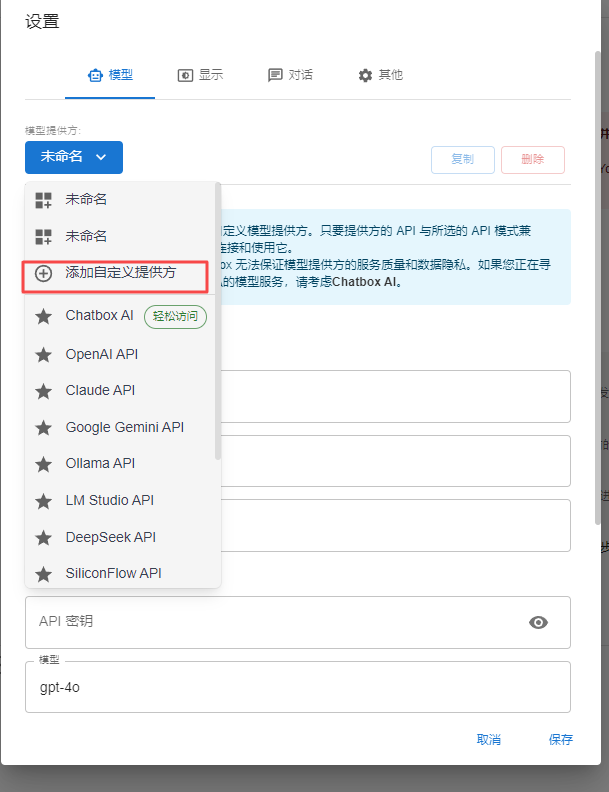The image size is (609, 792).
Task: Switch to the 显示 tab
Action: (x=200, y=75)
